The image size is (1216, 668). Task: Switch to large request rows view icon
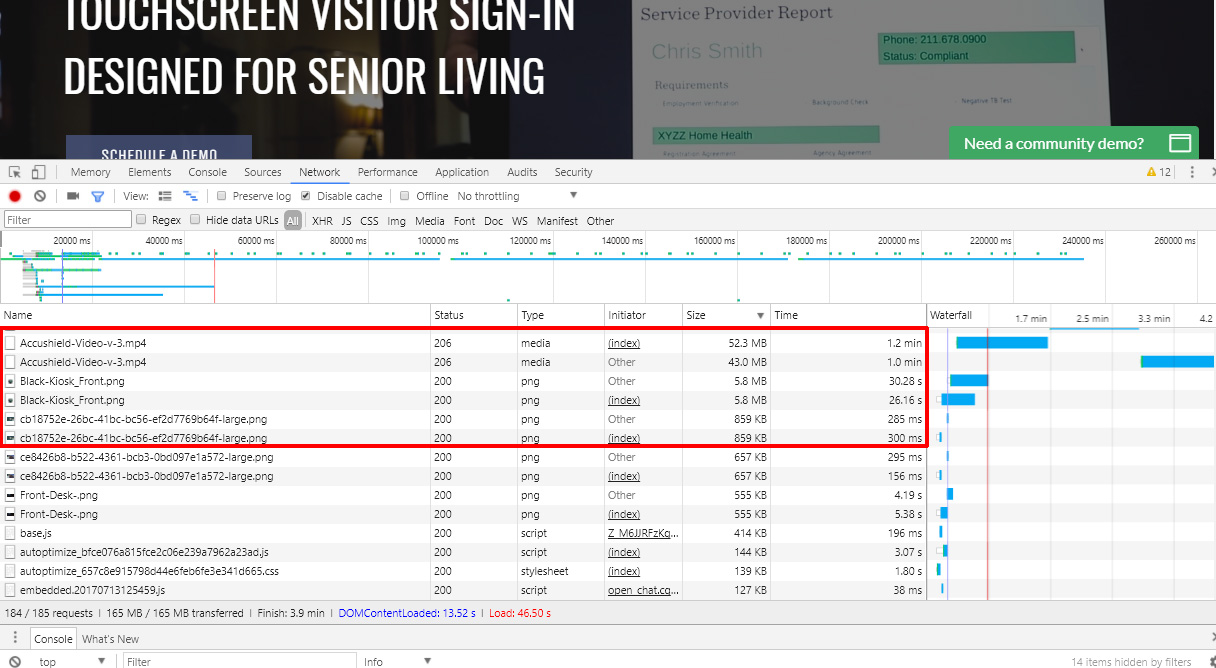(166, 196)
